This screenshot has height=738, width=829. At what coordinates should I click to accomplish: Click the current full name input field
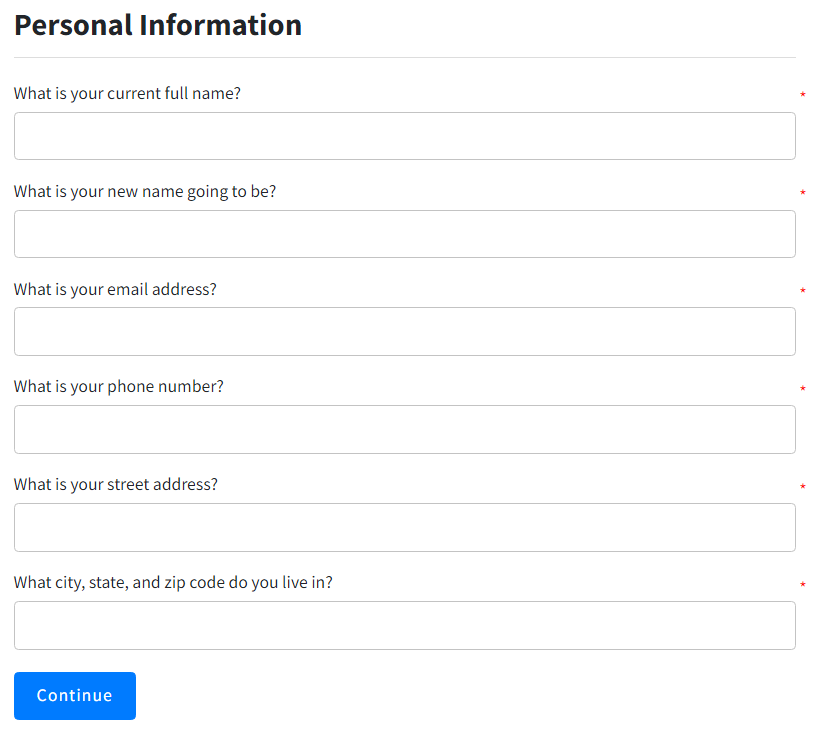click(404, 136)
